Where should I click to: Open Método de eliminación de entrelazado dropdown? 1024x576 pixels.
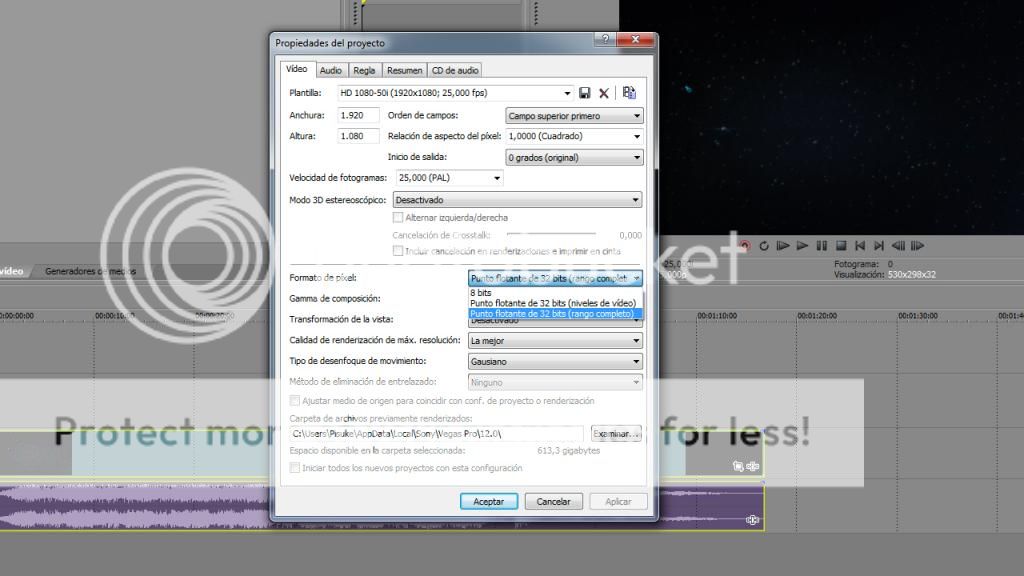555,383
